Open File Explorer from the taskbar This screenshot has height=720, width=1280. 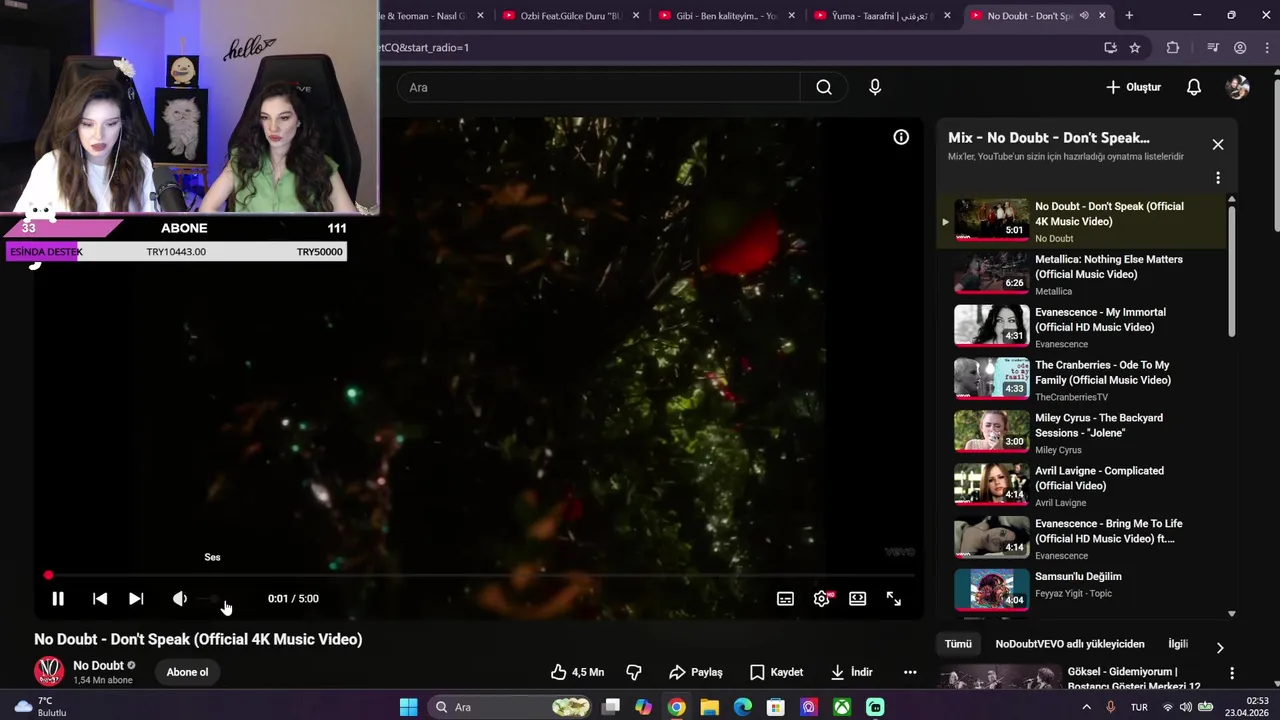tap(709, 707)
